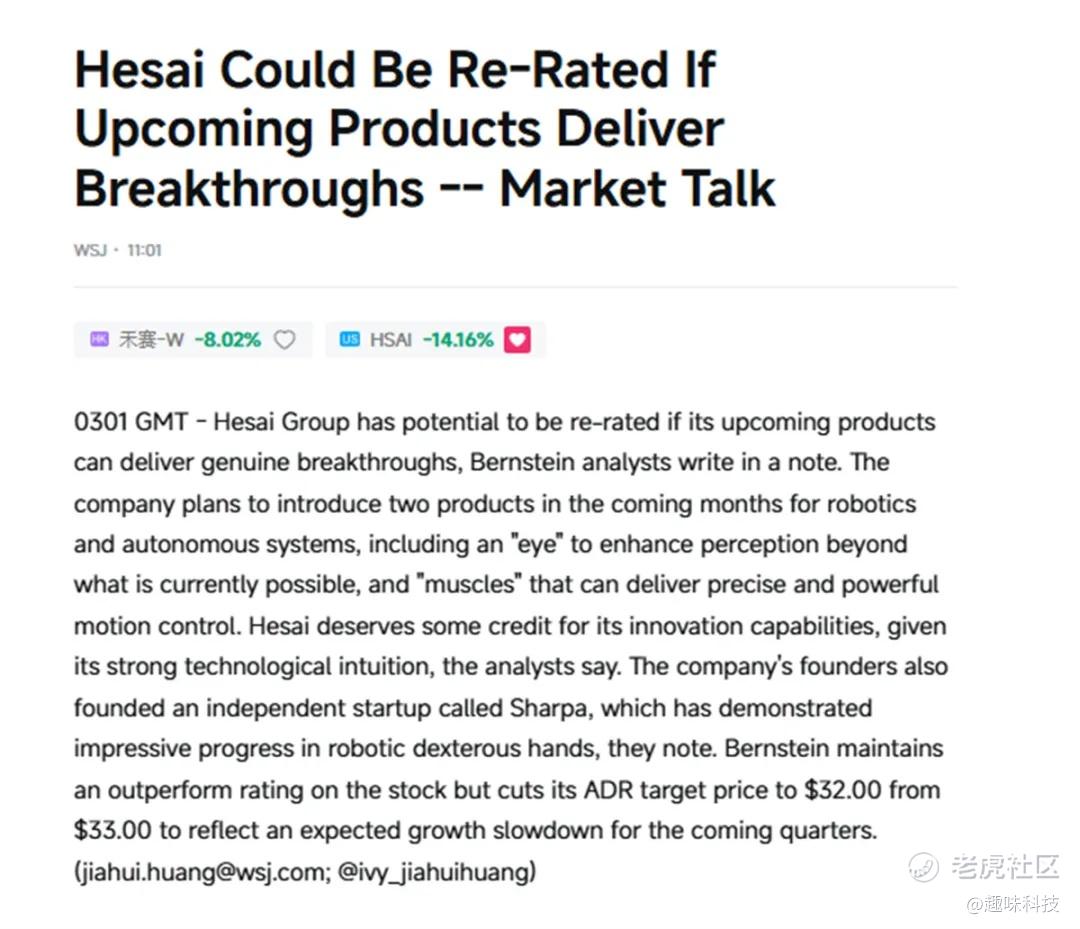Click the 11:01 publish time

tap(145, 250)
